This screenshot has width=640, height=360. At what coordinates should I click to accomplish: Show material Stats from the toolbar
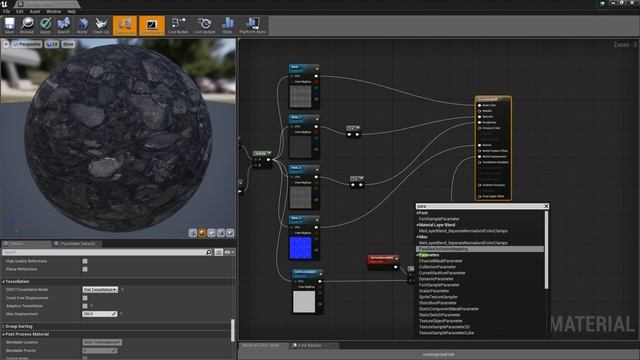click(x=227, y=25)
